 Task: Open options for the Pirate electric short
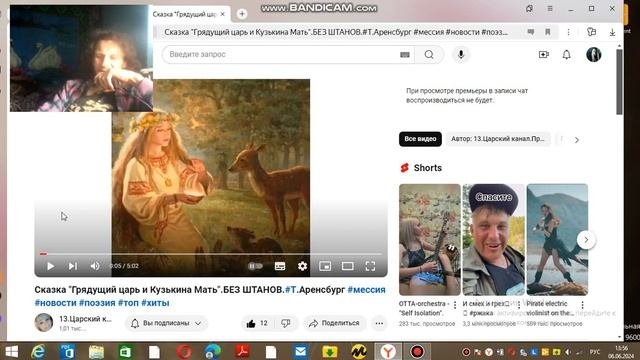(582, 305)
